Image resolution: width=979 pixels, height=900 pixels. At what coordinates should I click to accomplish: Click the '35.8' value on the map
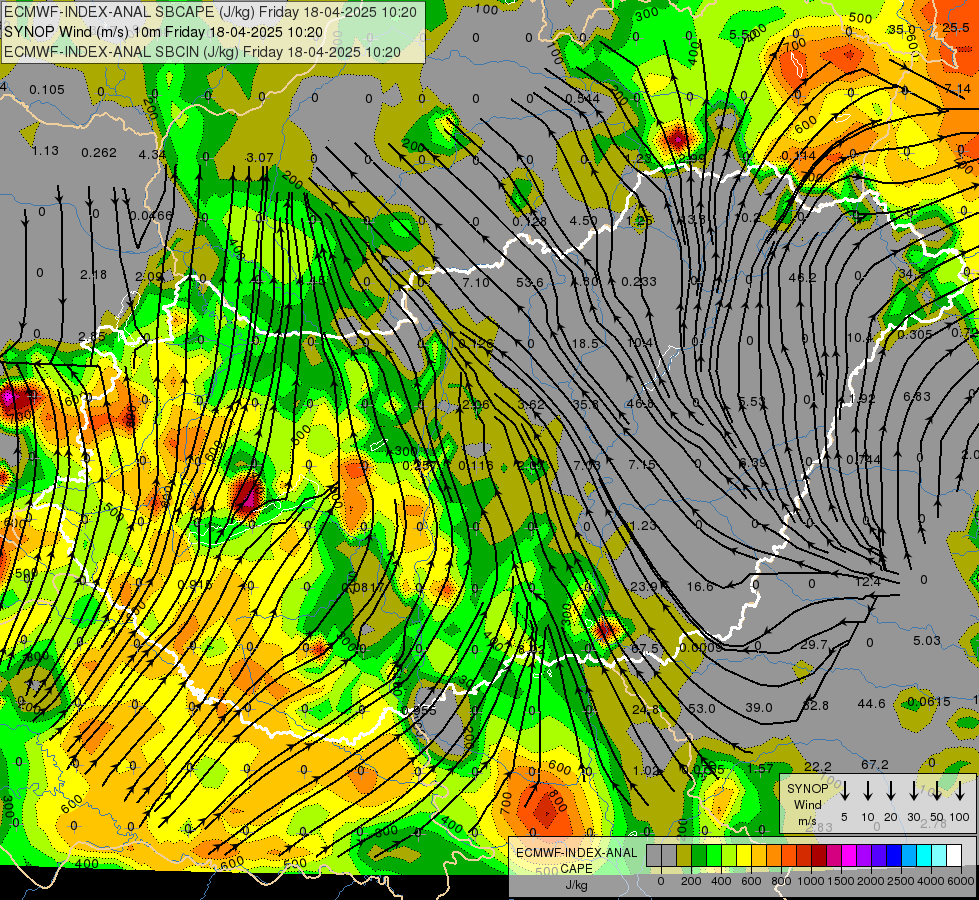pyautogui.click(x=586, y=404)
